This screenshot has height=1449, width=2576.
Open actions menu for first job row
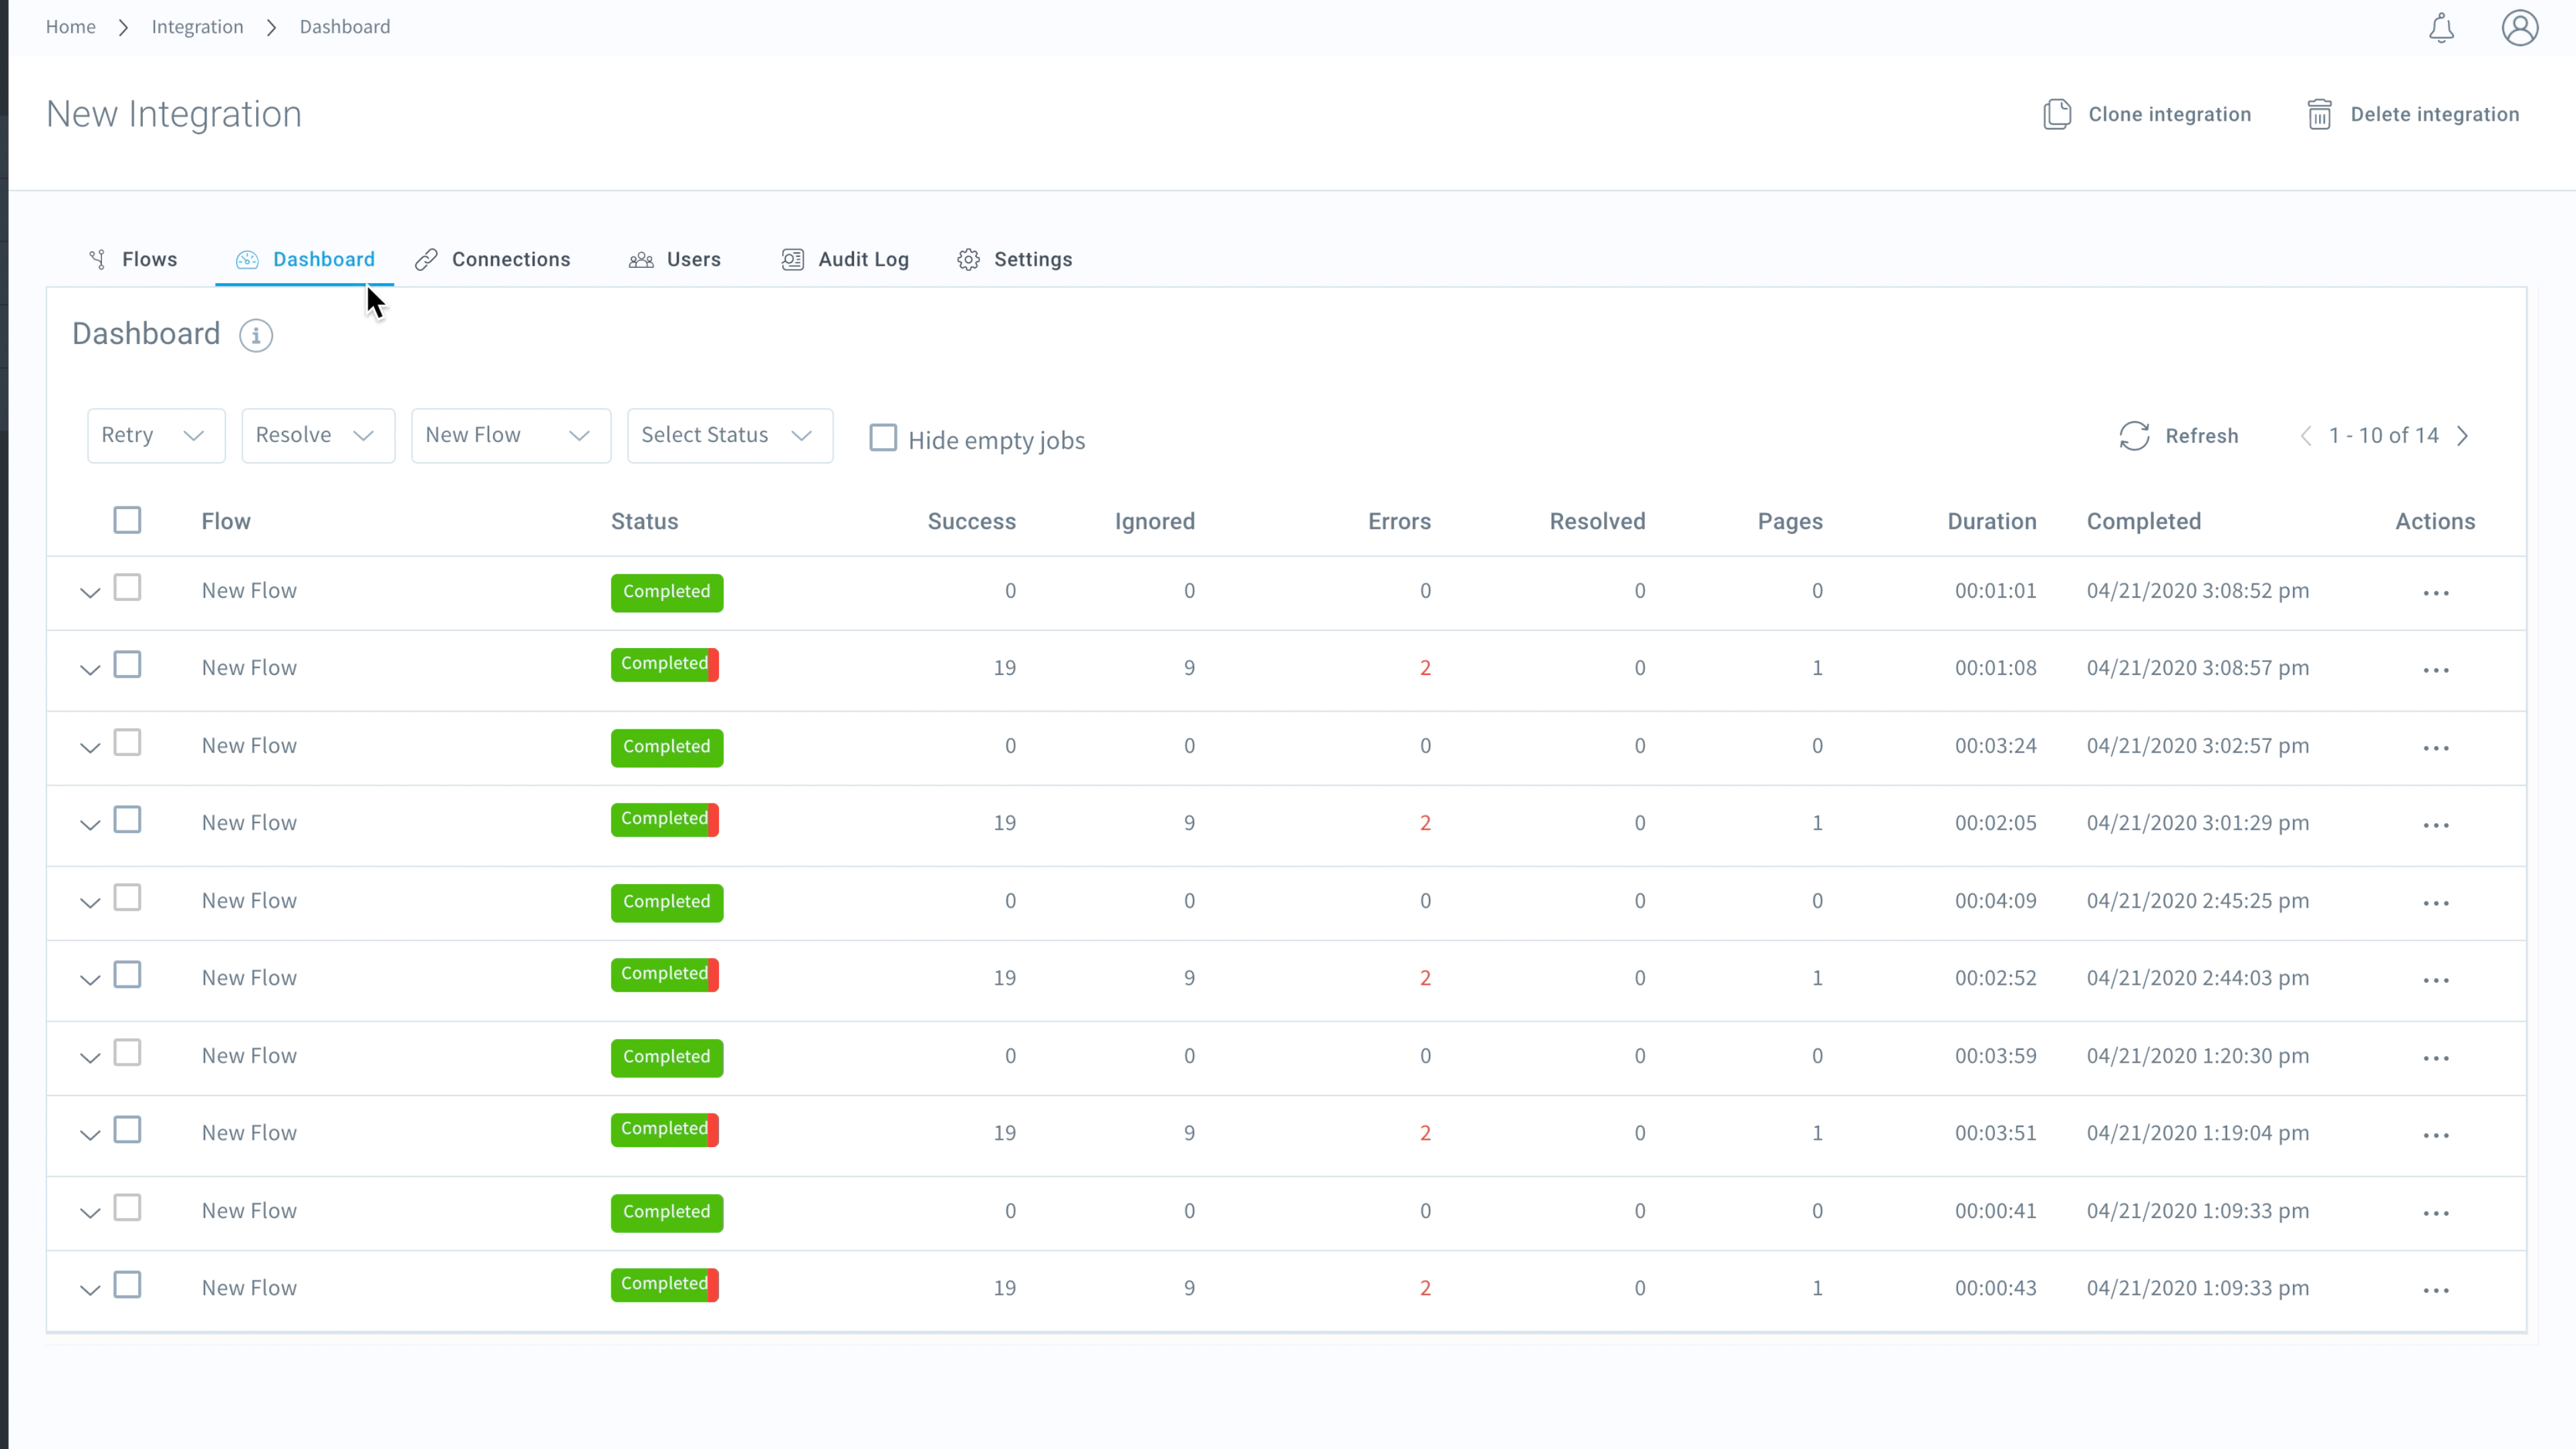[x=2436, y=593]
